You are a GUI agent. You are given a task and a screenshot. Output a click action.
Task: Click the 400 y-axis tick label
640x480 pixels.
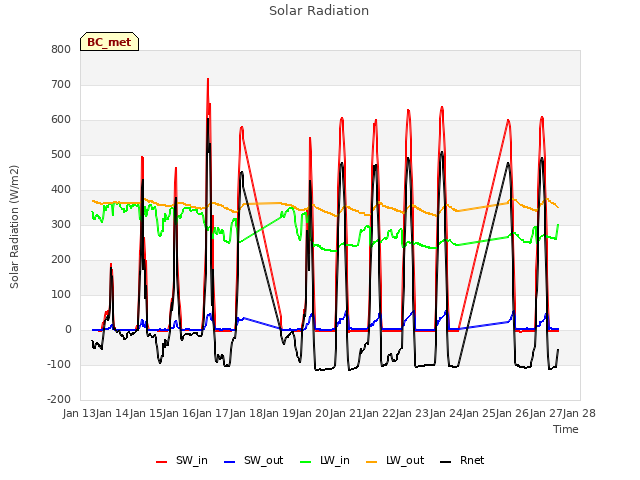pyautogui.click(x=61, y=190)
